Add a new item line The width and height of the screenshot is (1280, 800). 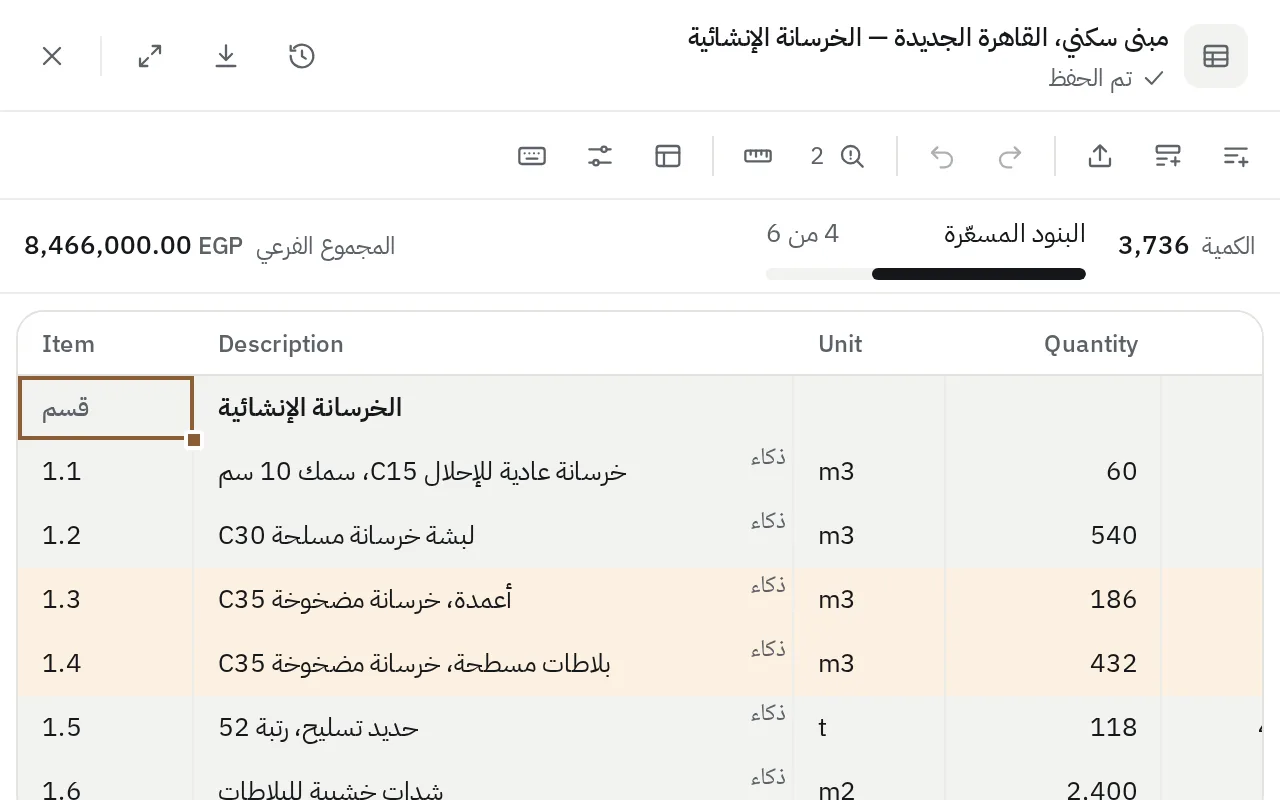pos(1236,156)
